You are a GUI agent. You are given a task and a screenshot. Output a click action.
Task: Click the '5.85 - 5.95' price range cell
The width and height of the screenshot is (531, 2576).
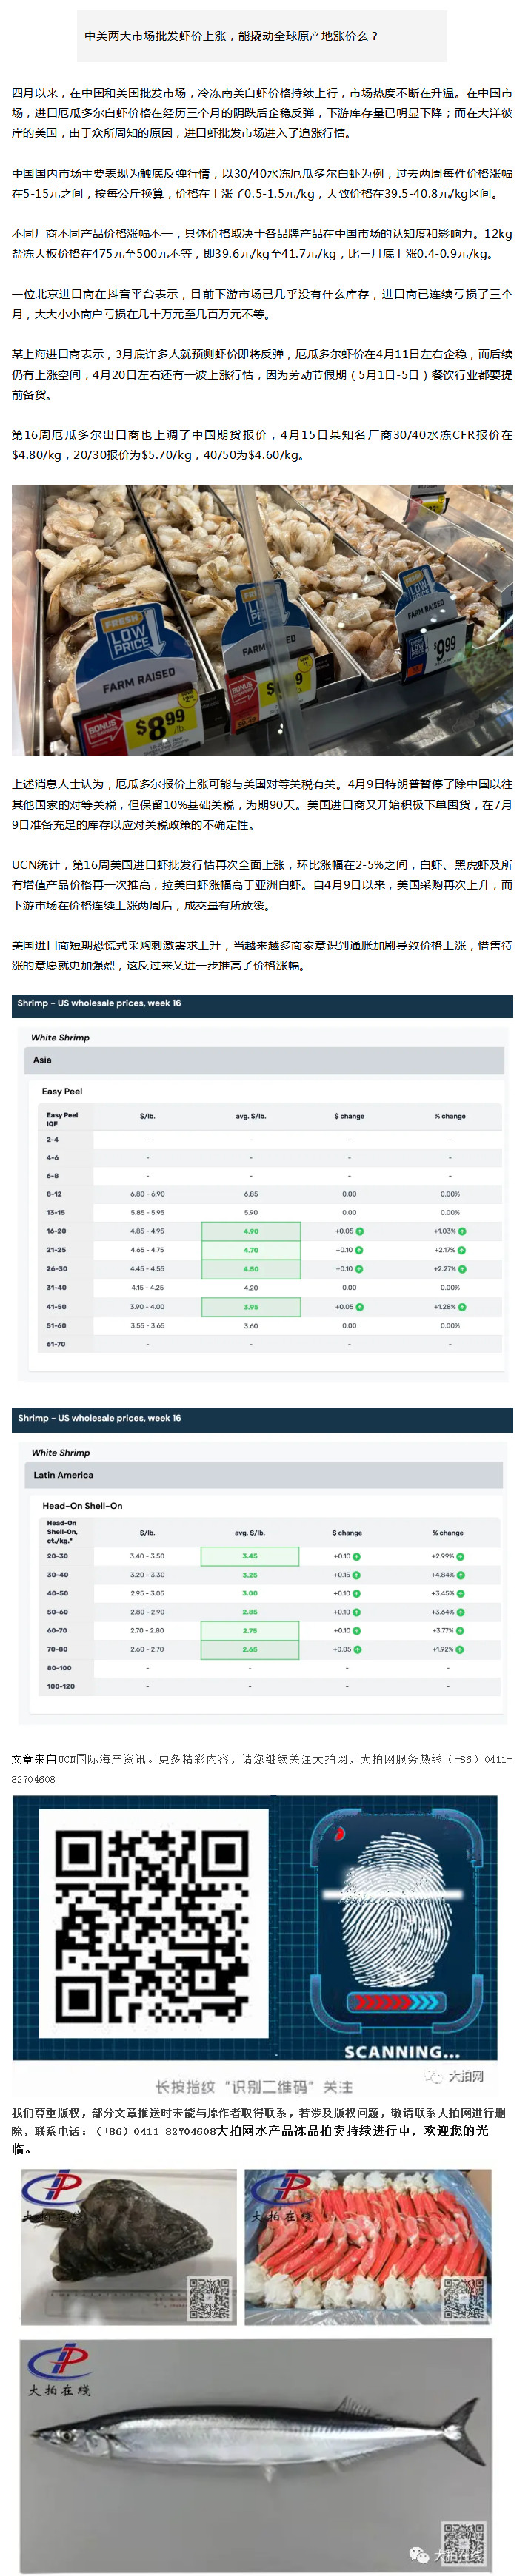(x=147, y=1212)
